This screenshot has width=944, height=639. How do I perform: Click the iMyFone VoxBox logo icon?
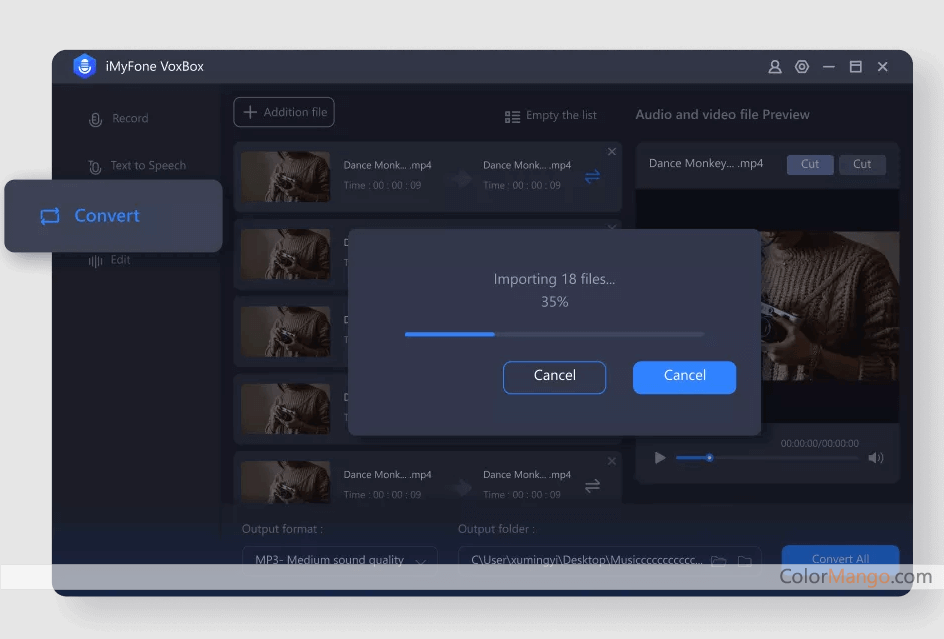84,66
